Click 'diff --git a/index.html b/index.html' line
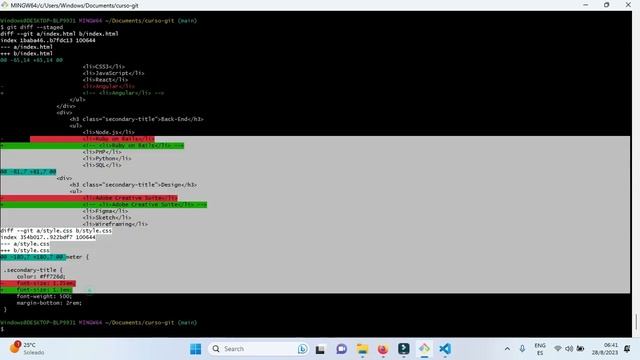This screenshot has height=360, width=640. pyautogui.click(x=60, y=33)
